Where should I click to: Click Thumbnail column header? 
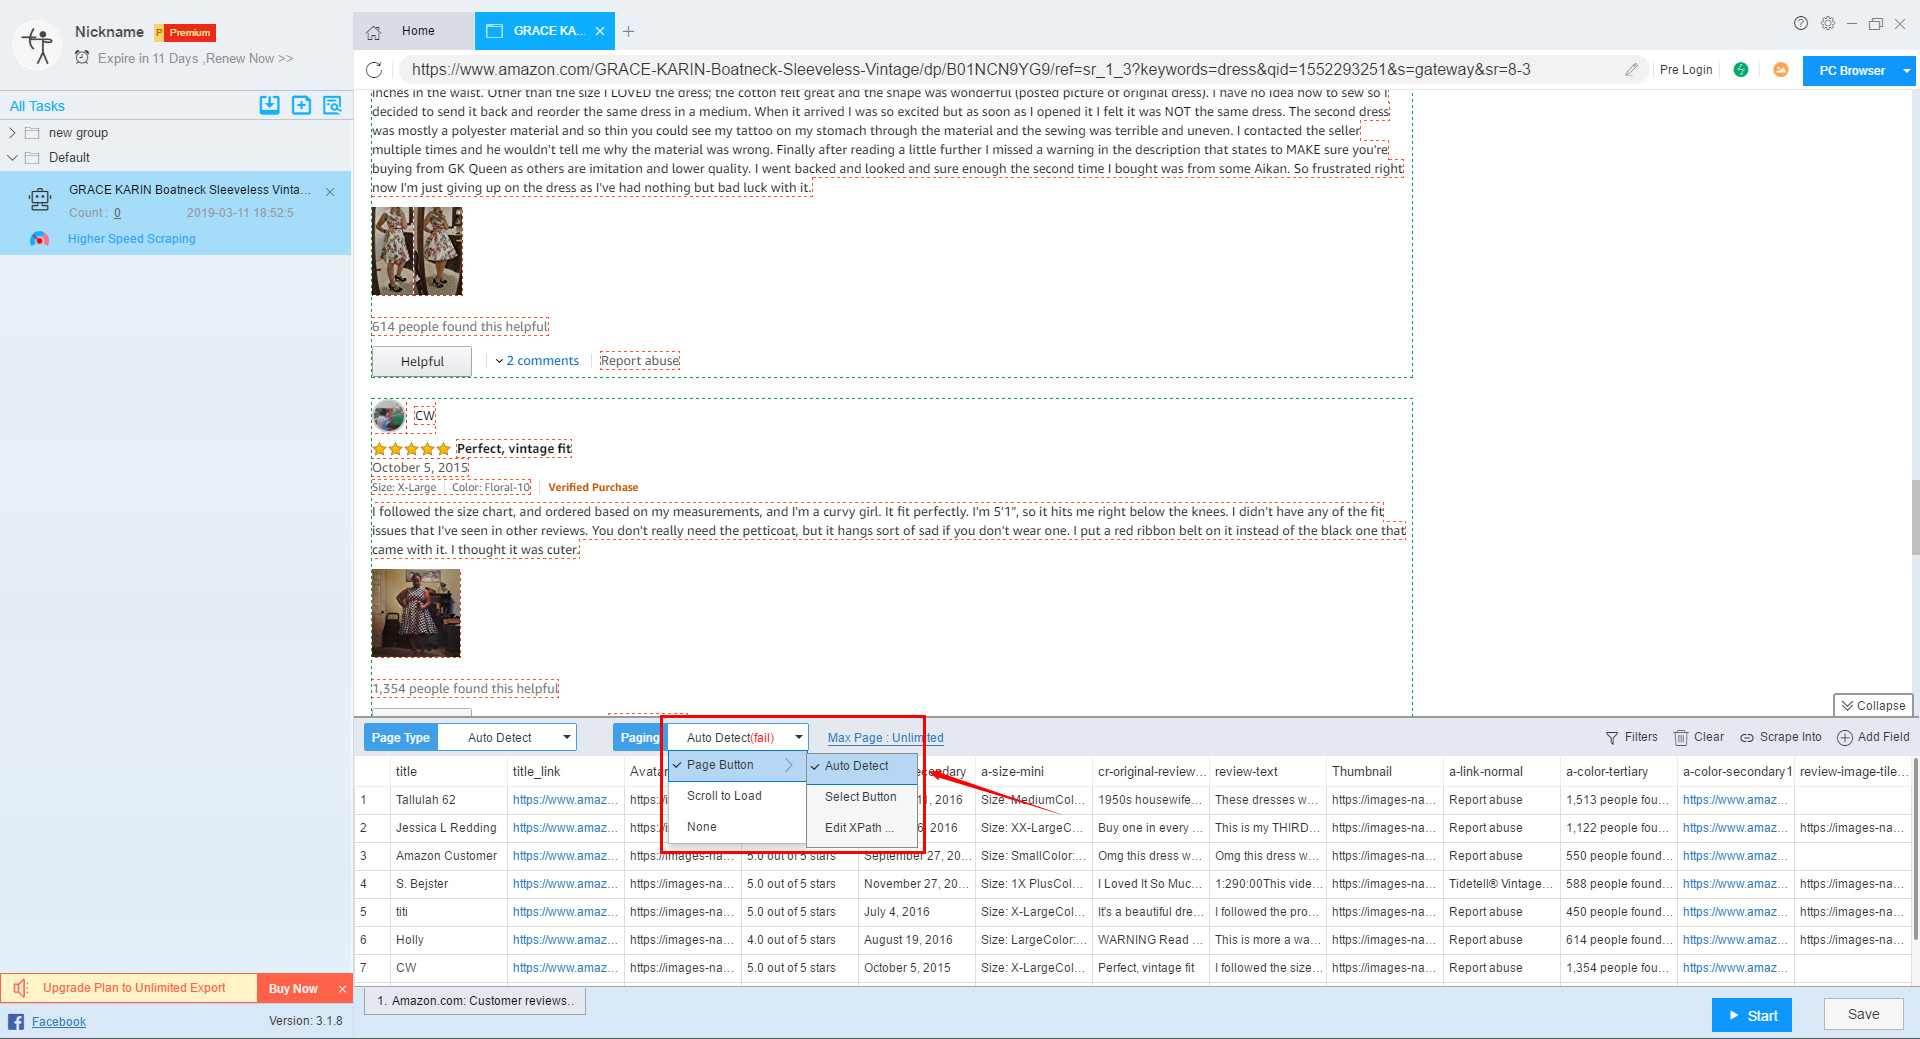click(1385, 771)
